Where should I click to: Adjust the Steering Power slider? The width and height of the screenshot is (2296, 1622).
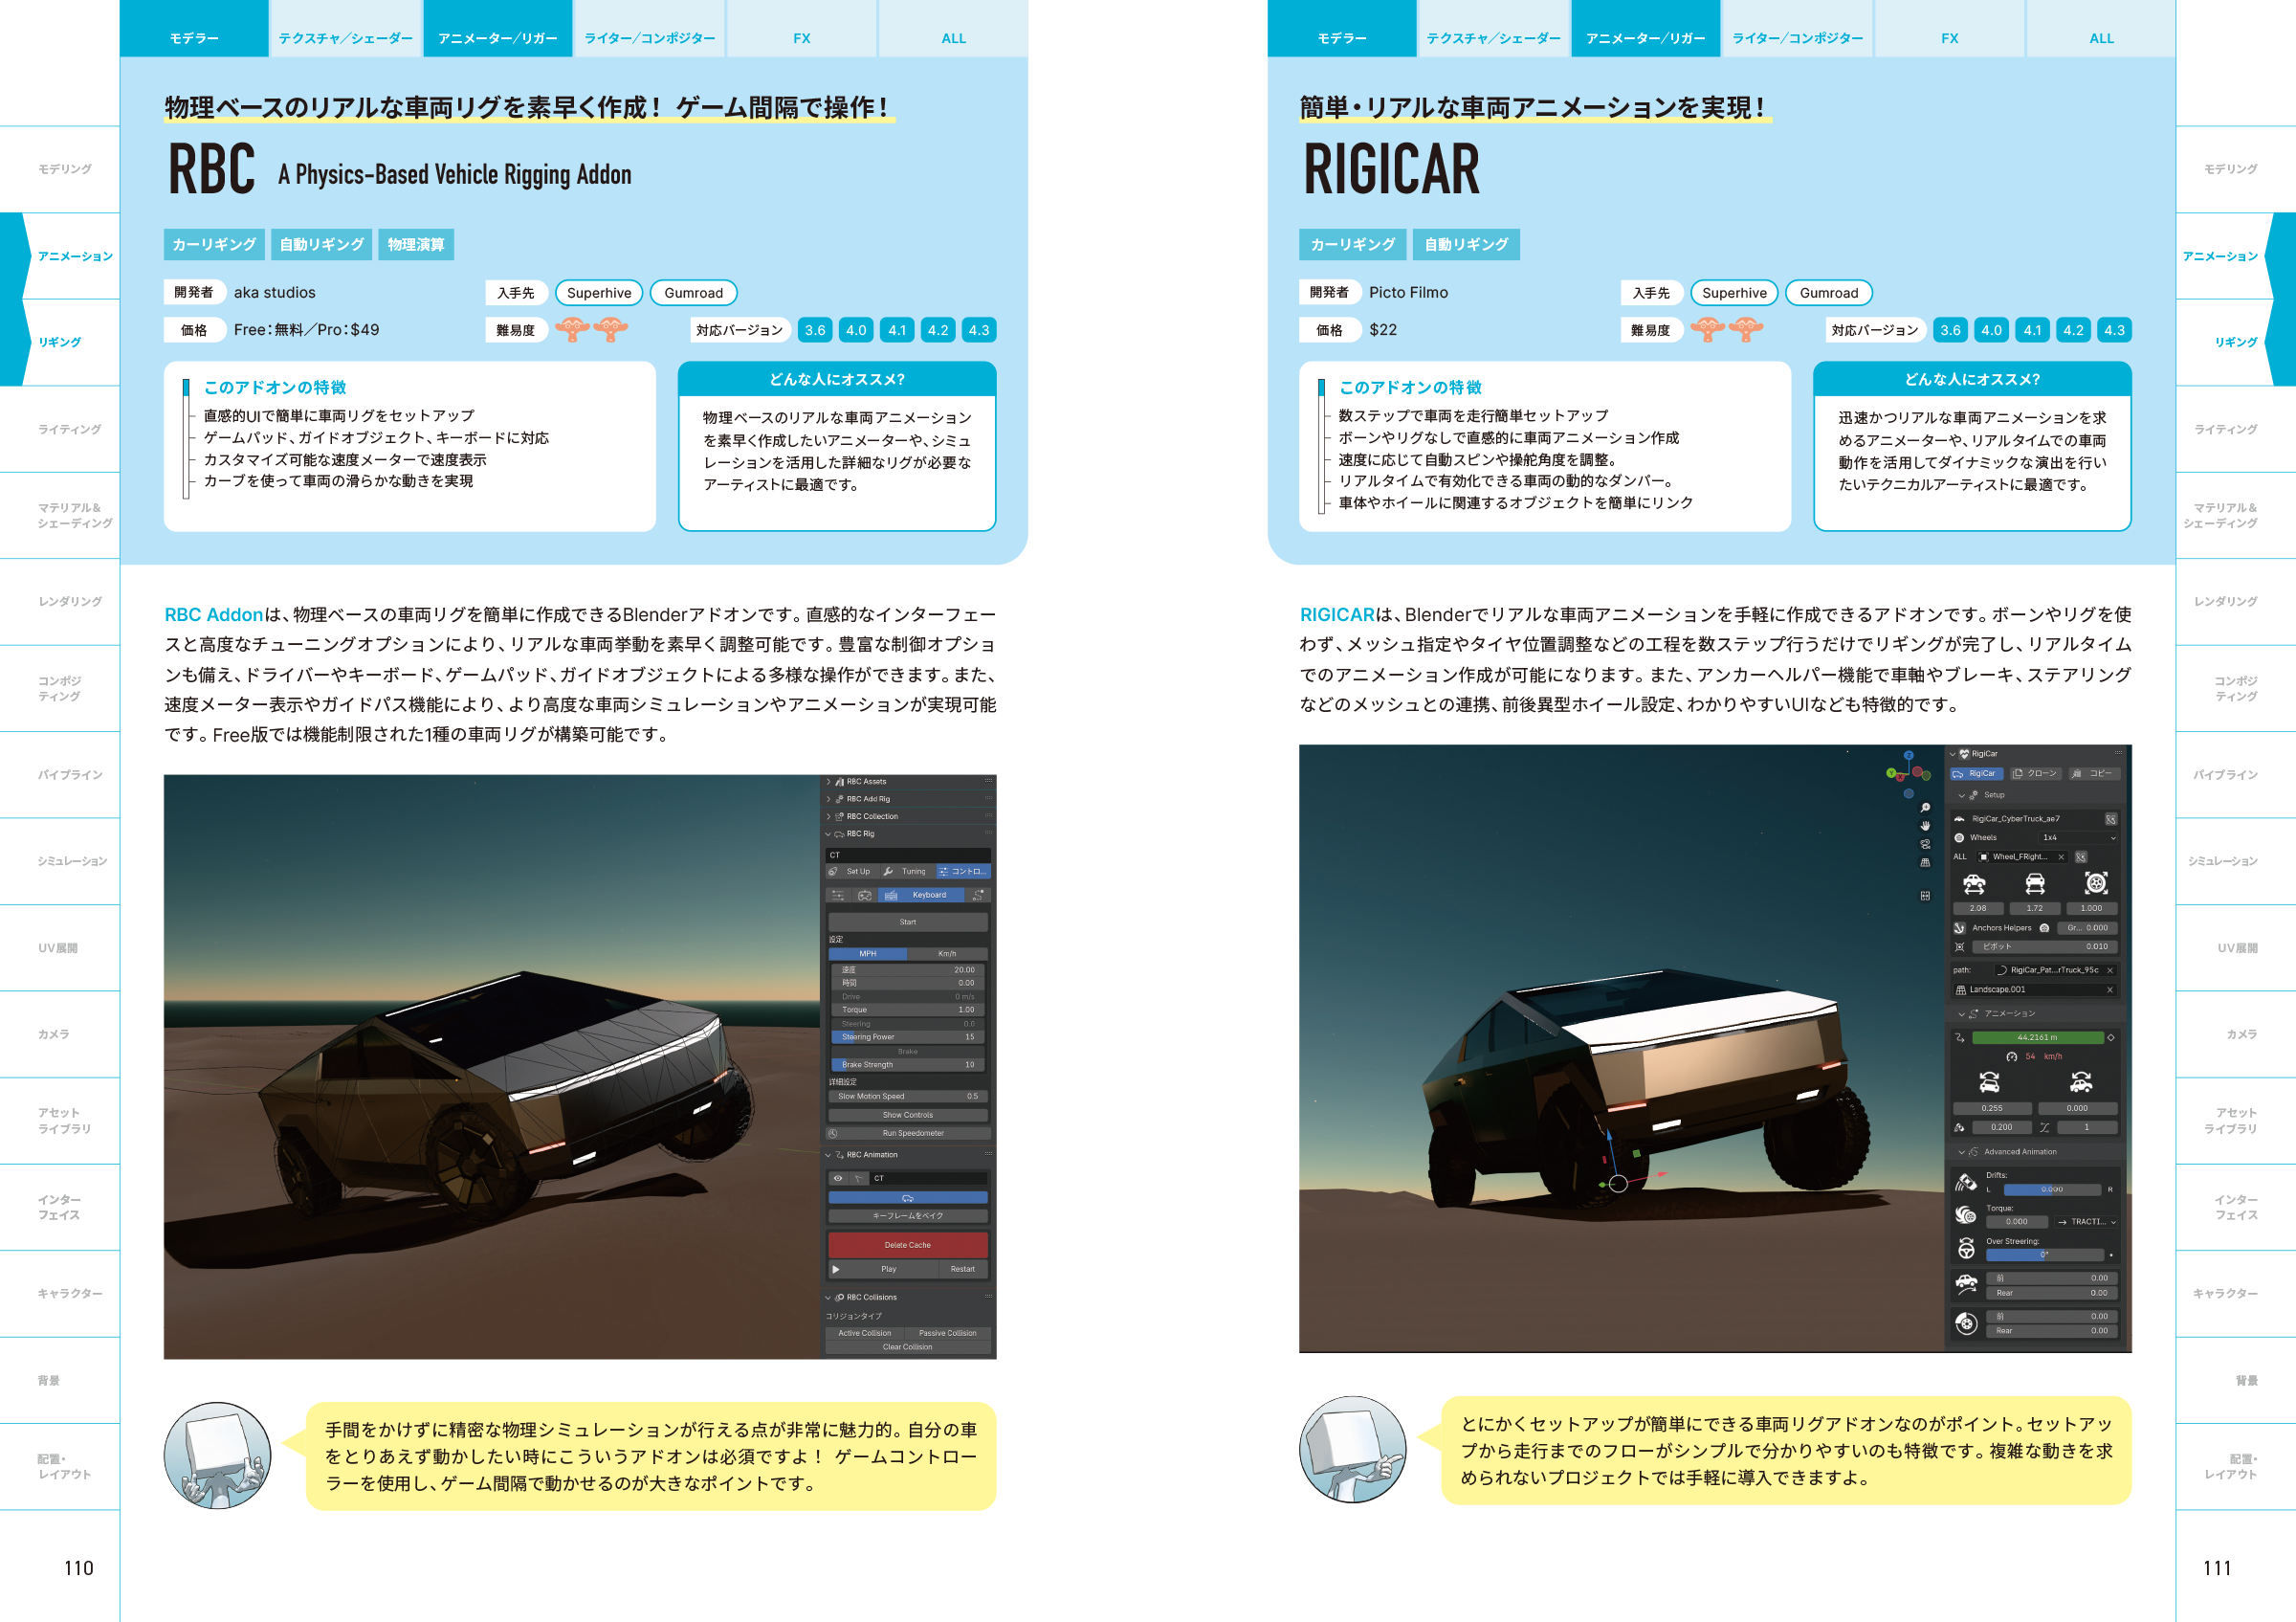[908, 1037]
